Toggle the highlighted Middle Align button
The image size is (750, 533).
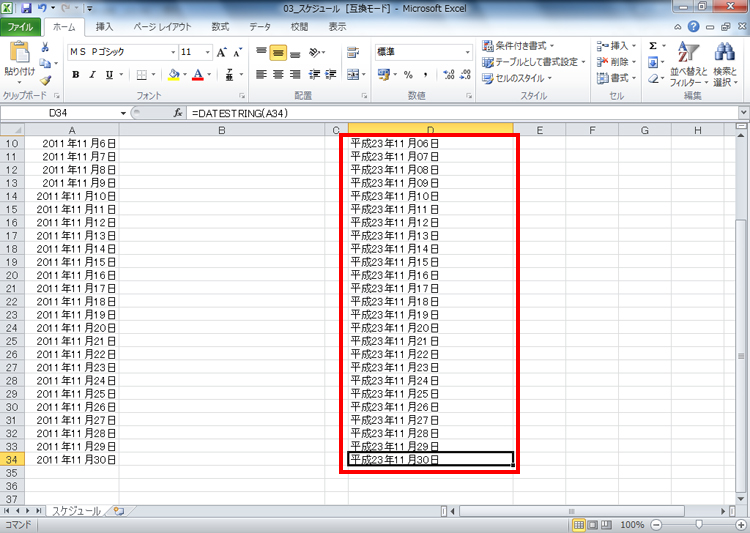coord(278,52)
